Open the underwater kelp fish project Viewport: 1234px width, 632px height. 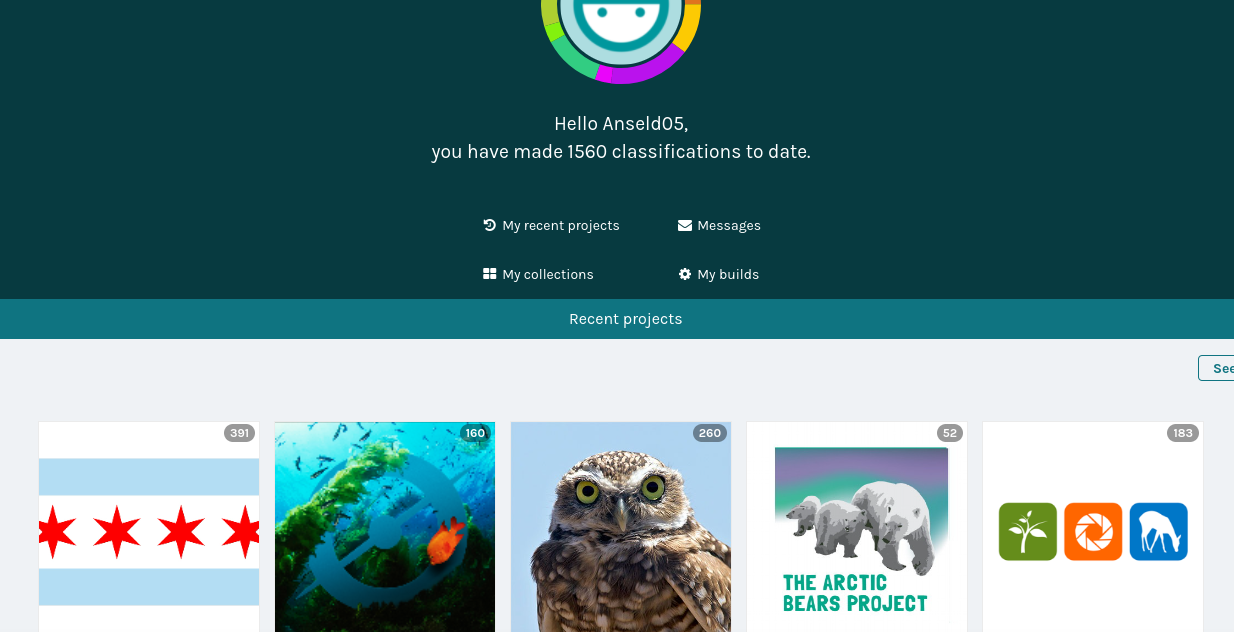(x=385, y=527)
